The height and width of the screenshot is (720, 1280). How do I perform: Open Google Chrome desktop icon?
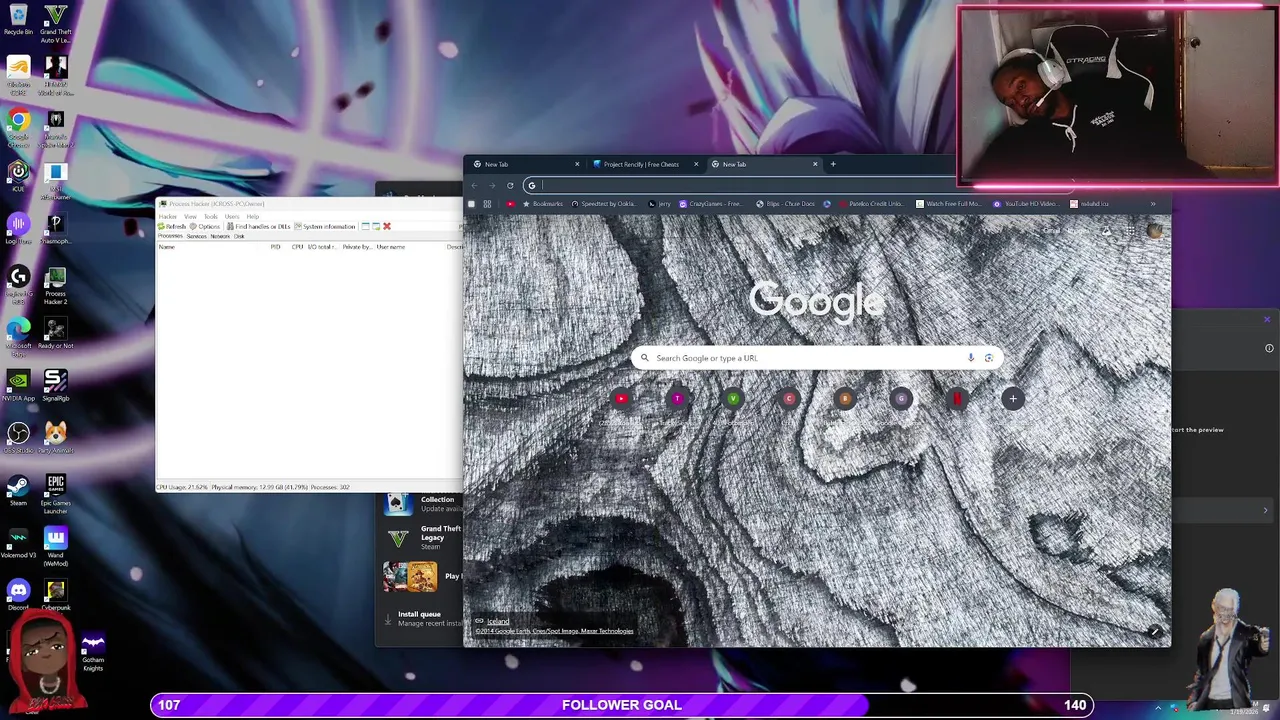[18, 125]
